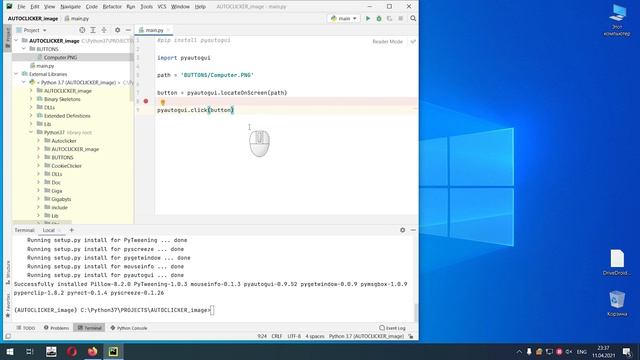The image size is (640, 360).
Task: Click the inspections checkmark next to Reader Mode
Action: 413,42
